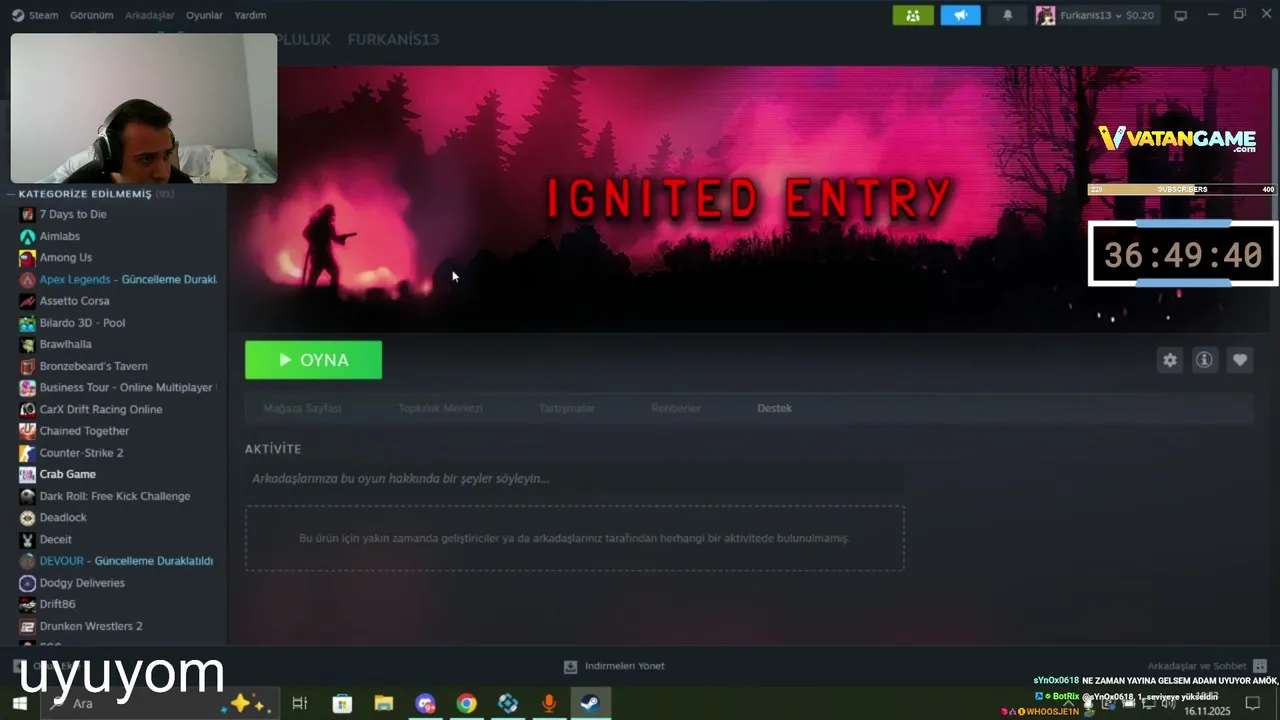Open the notifications bell
The height and width of the screenshot is (720, 1280).
pos(1008,15)
